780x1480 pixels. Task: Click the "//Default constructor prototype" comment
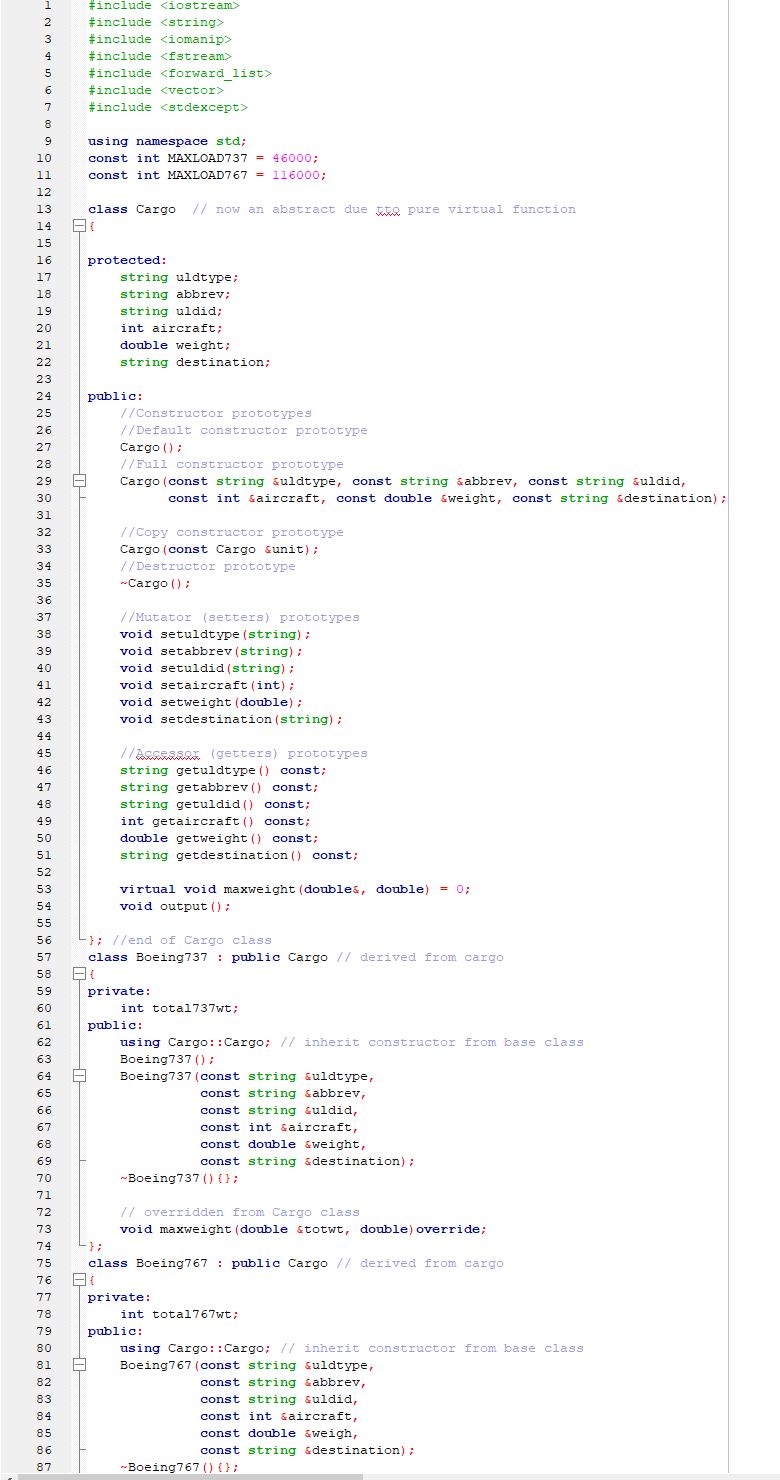244,430
